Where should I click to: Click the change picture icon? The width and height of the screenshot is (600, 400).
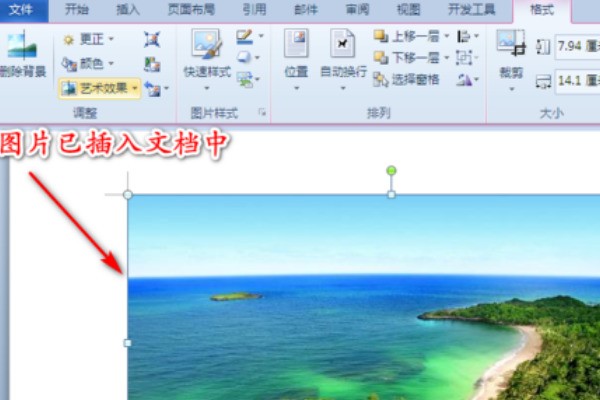point(152,64)
